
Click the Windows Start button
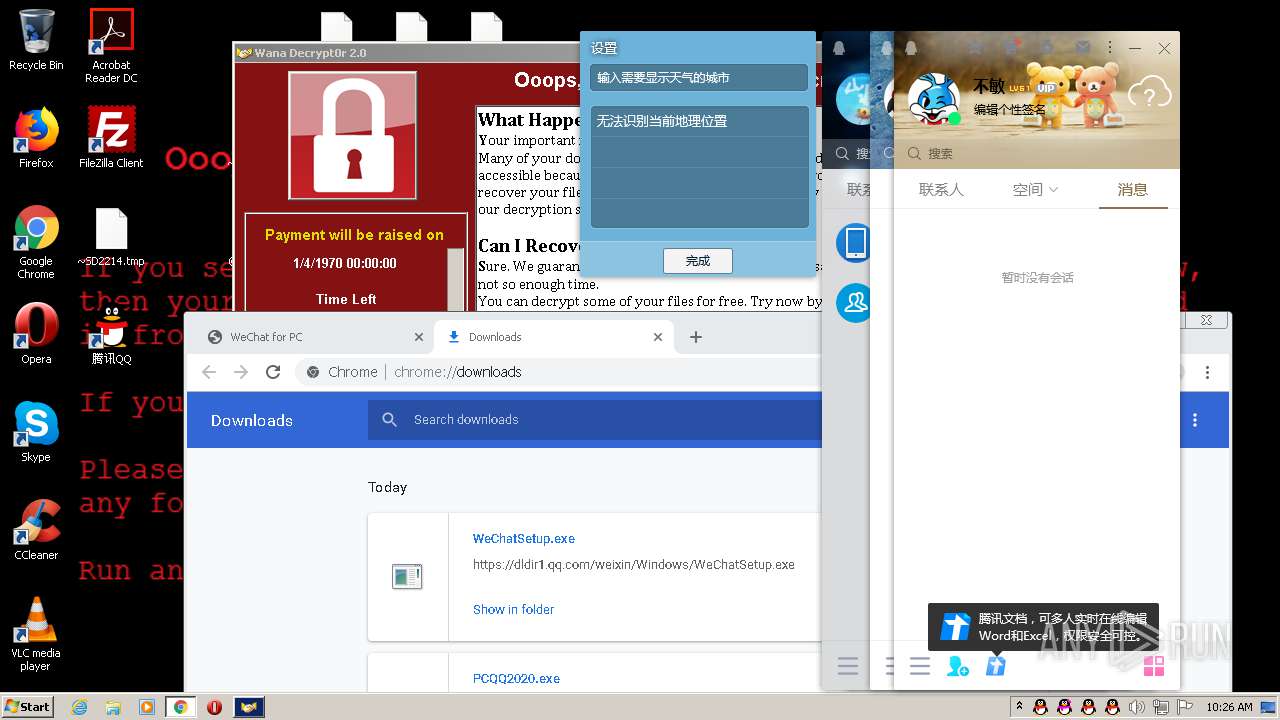[27, 707]
